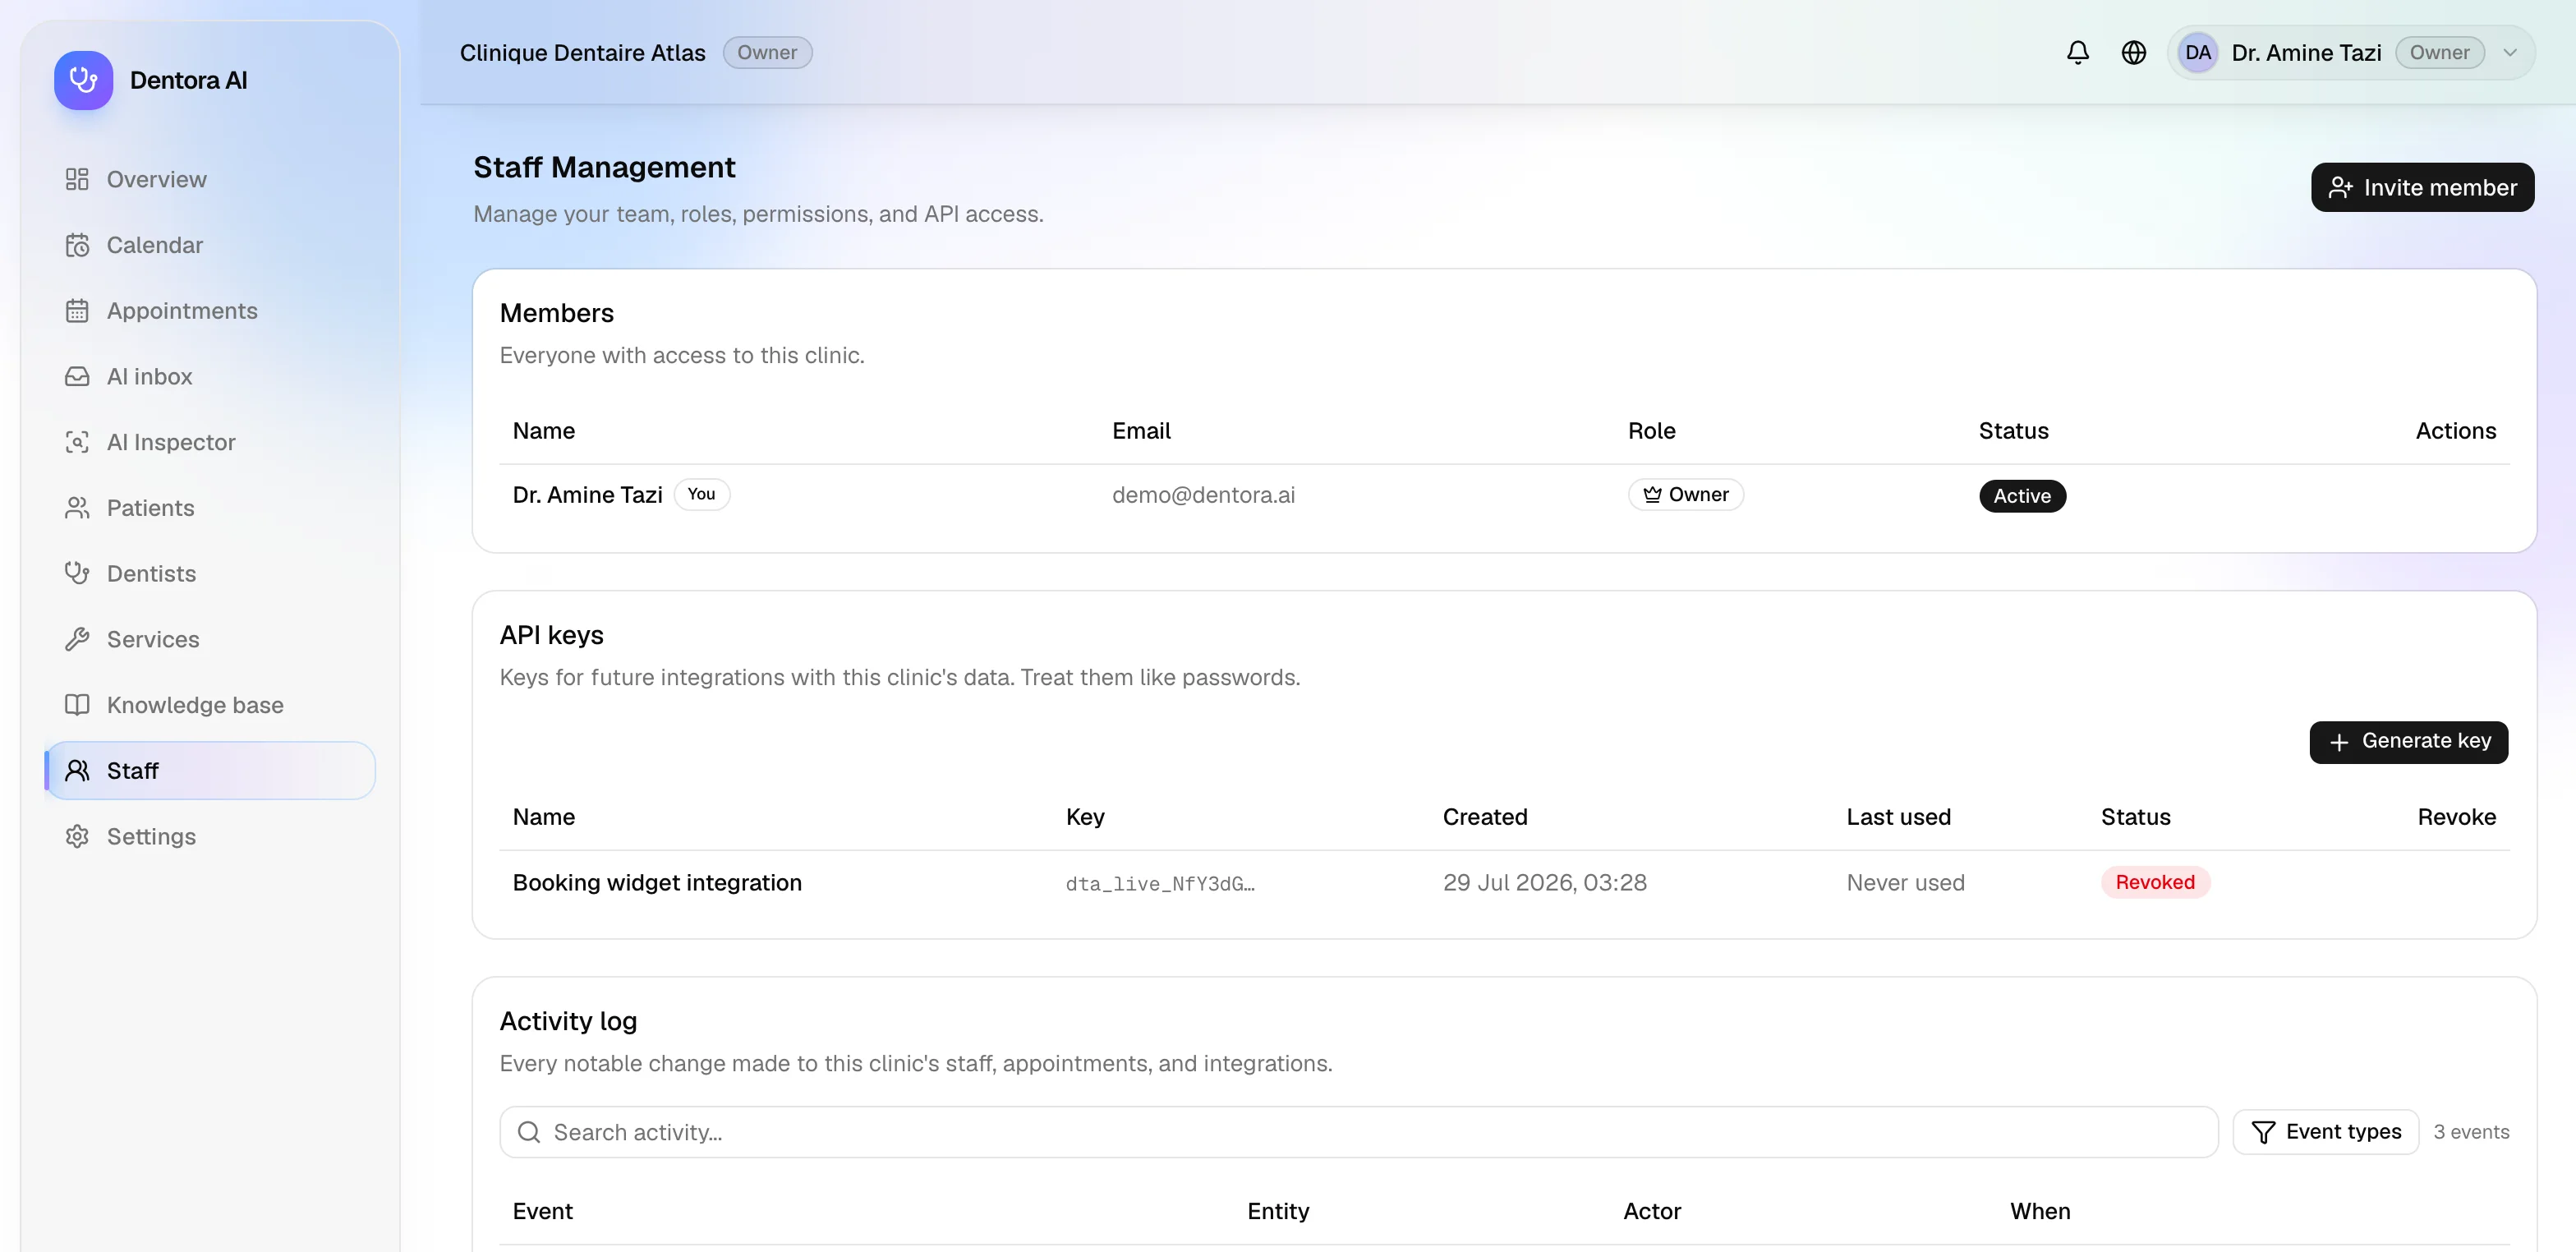2576x1252 pixels.
Task: Open the Event types filter
Action: 2325,1132
